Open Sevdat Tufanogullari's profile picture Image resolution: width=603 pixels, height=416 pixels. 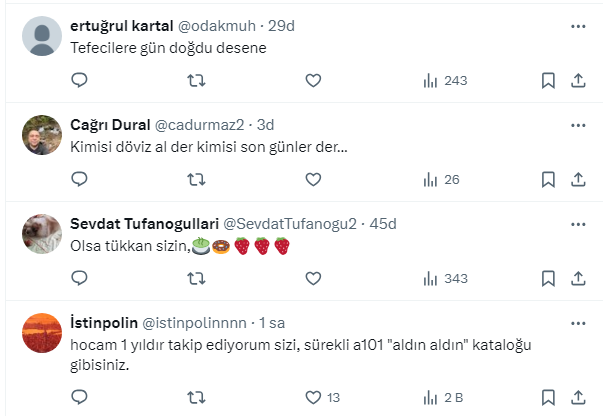pos(42,235)
